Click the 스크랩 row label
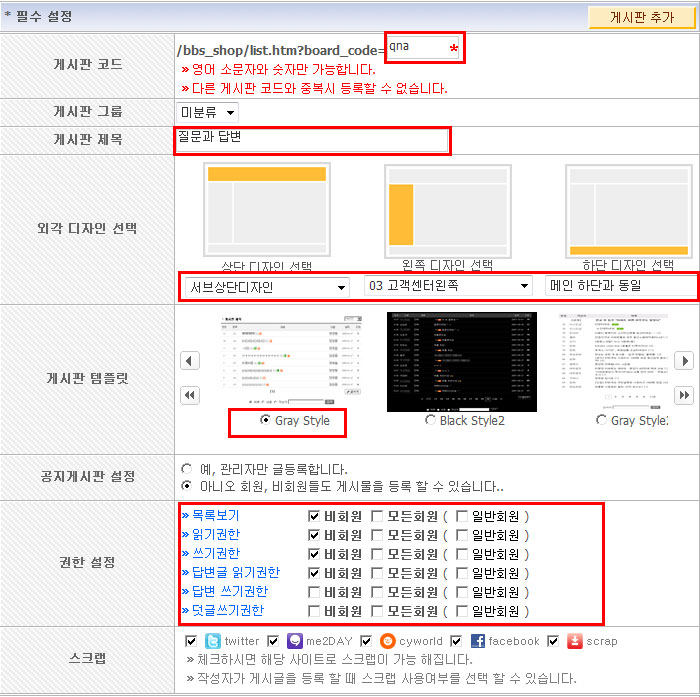Viewport: 700px width, 697px height. tap(88, 658)
